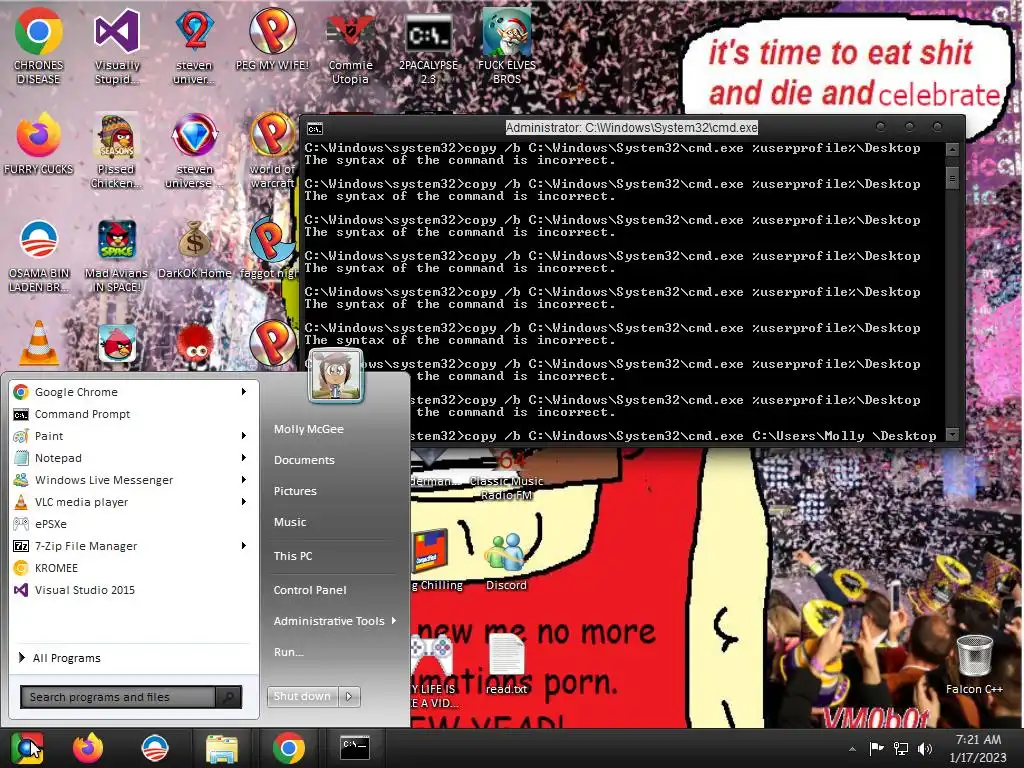Launch Firefox from the taskbar
This screenshot has height=768, width=1024.
pos(88,748)
